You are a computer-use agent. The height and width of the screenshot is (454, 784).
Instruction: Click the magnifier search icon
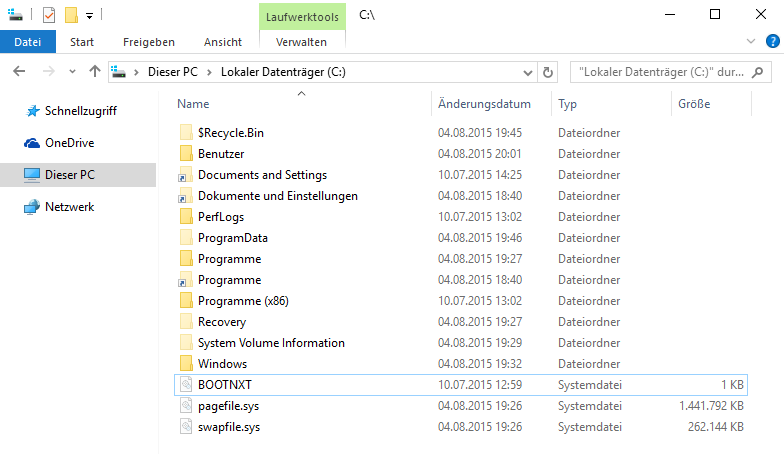(x=758, y=72)
